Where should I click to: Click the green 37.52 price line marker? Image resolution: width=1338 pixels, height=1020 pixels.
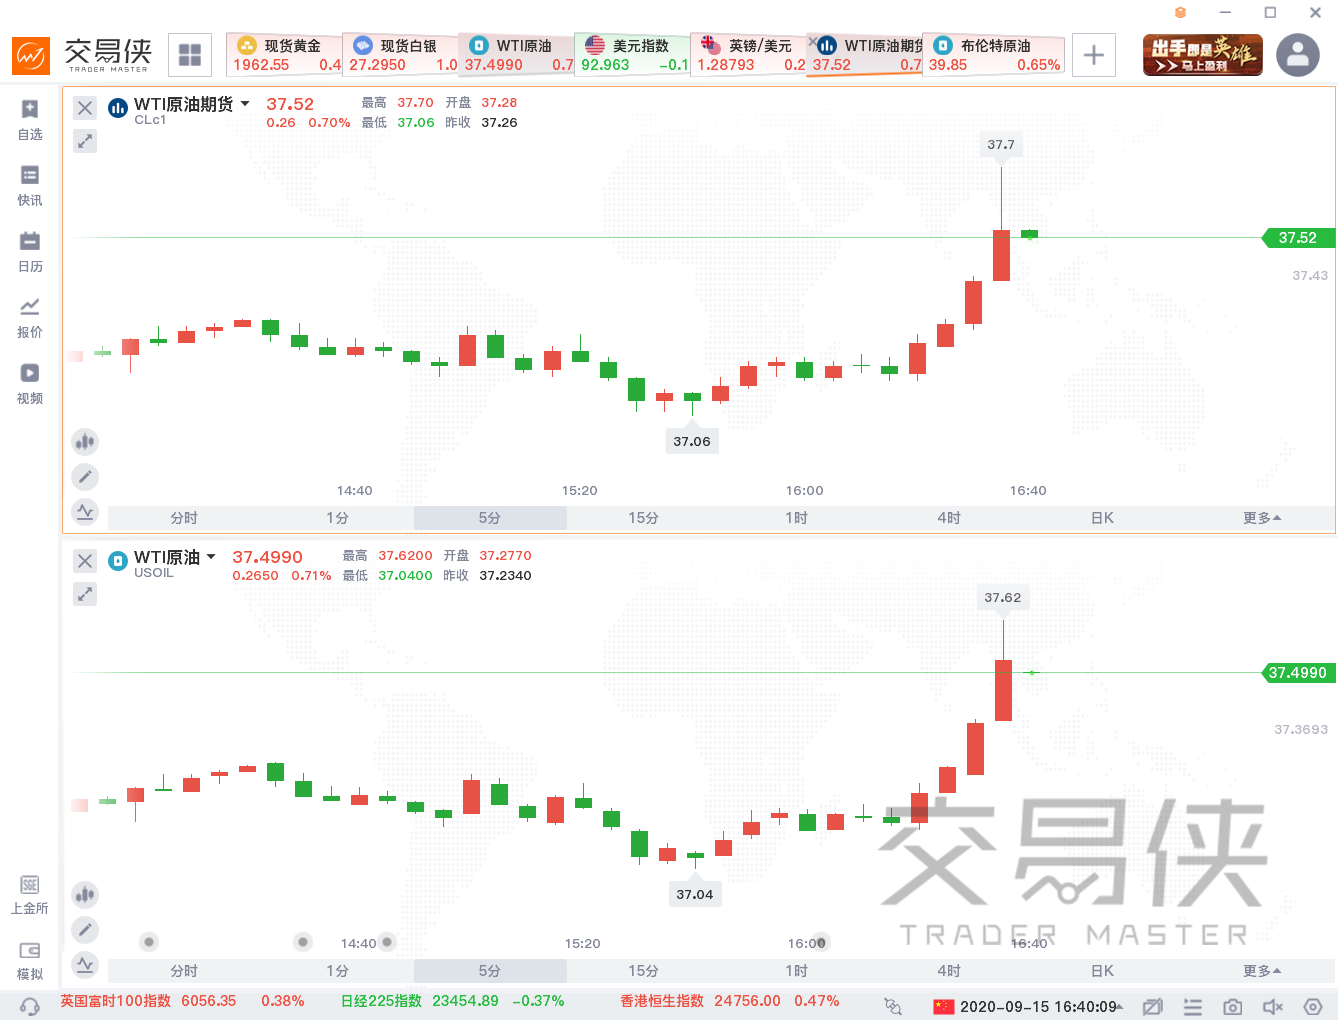pos(1297,238)
